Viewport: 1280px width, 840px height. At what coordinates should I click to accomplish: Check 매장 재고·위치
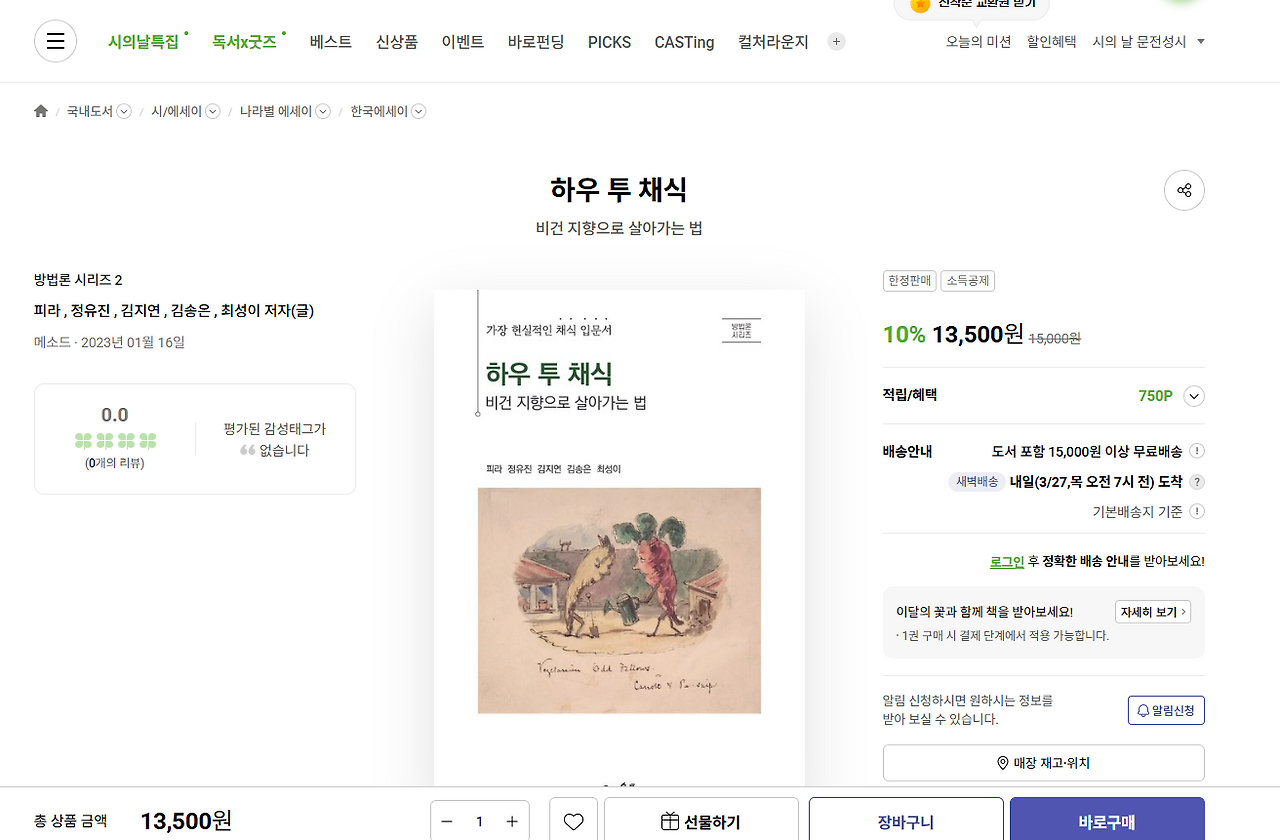[x=1044, y=763]
